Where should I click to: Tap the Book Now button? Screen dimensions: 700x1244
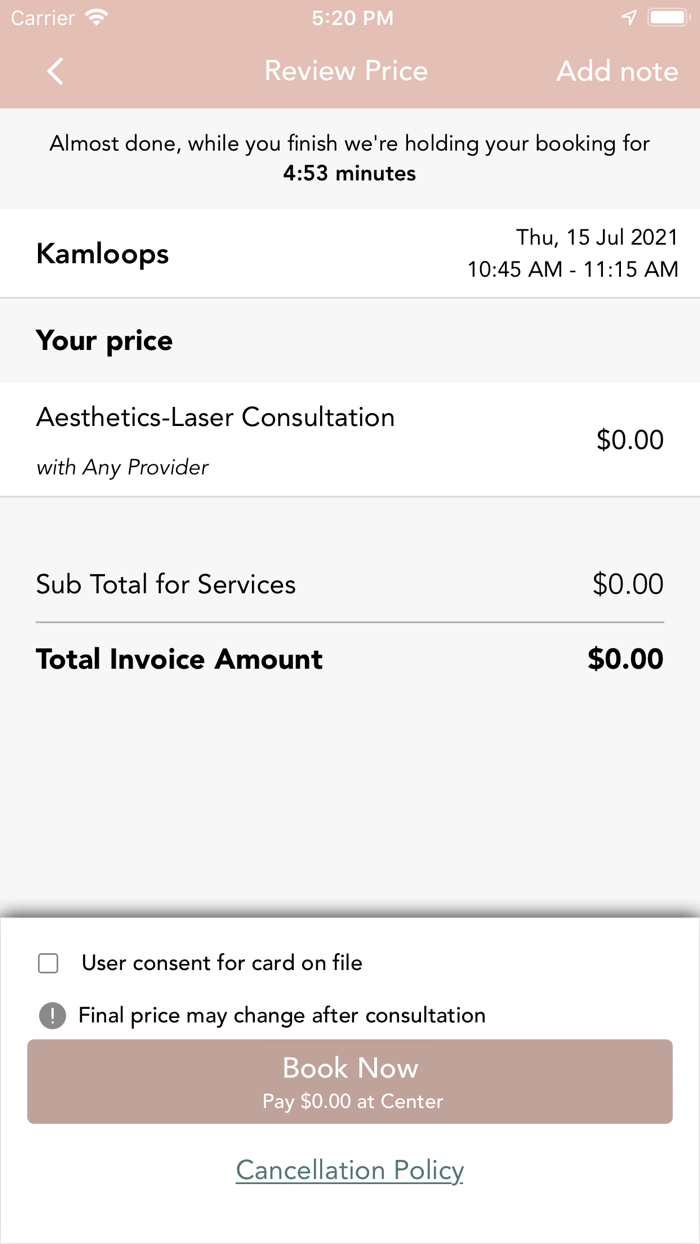[350, 1067]
